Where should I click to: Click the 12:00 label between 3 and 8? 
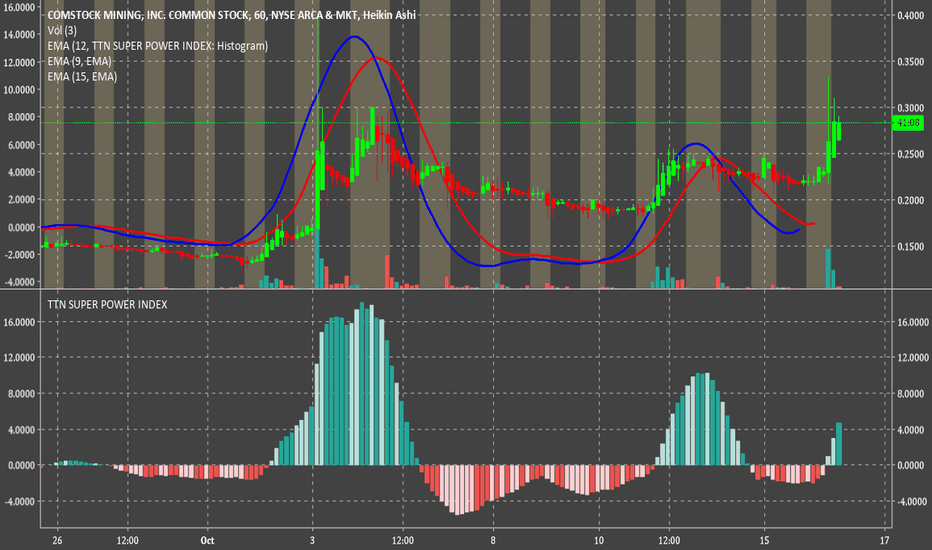(402, 540)
